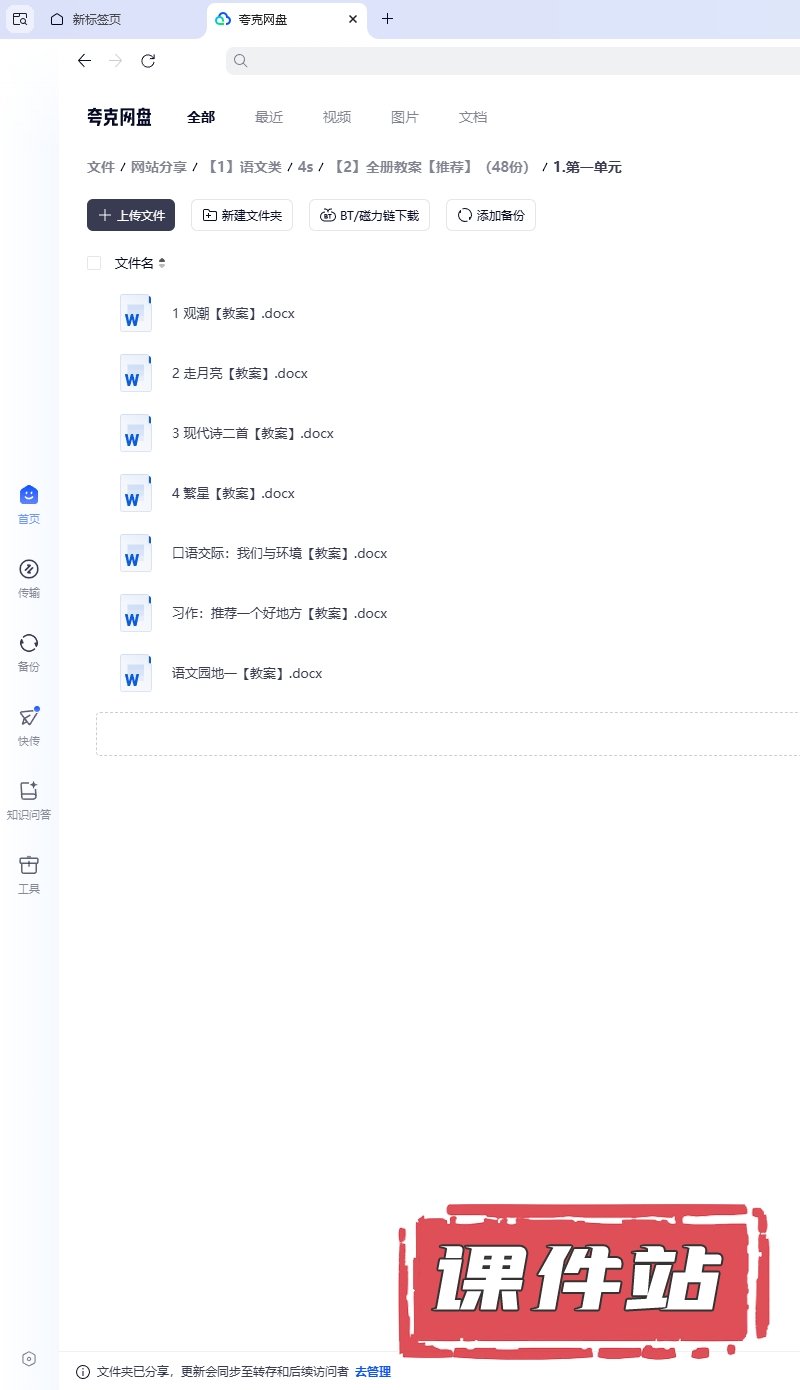Open the file 1 观潮【教案】.docx

[x=233, y=313]
